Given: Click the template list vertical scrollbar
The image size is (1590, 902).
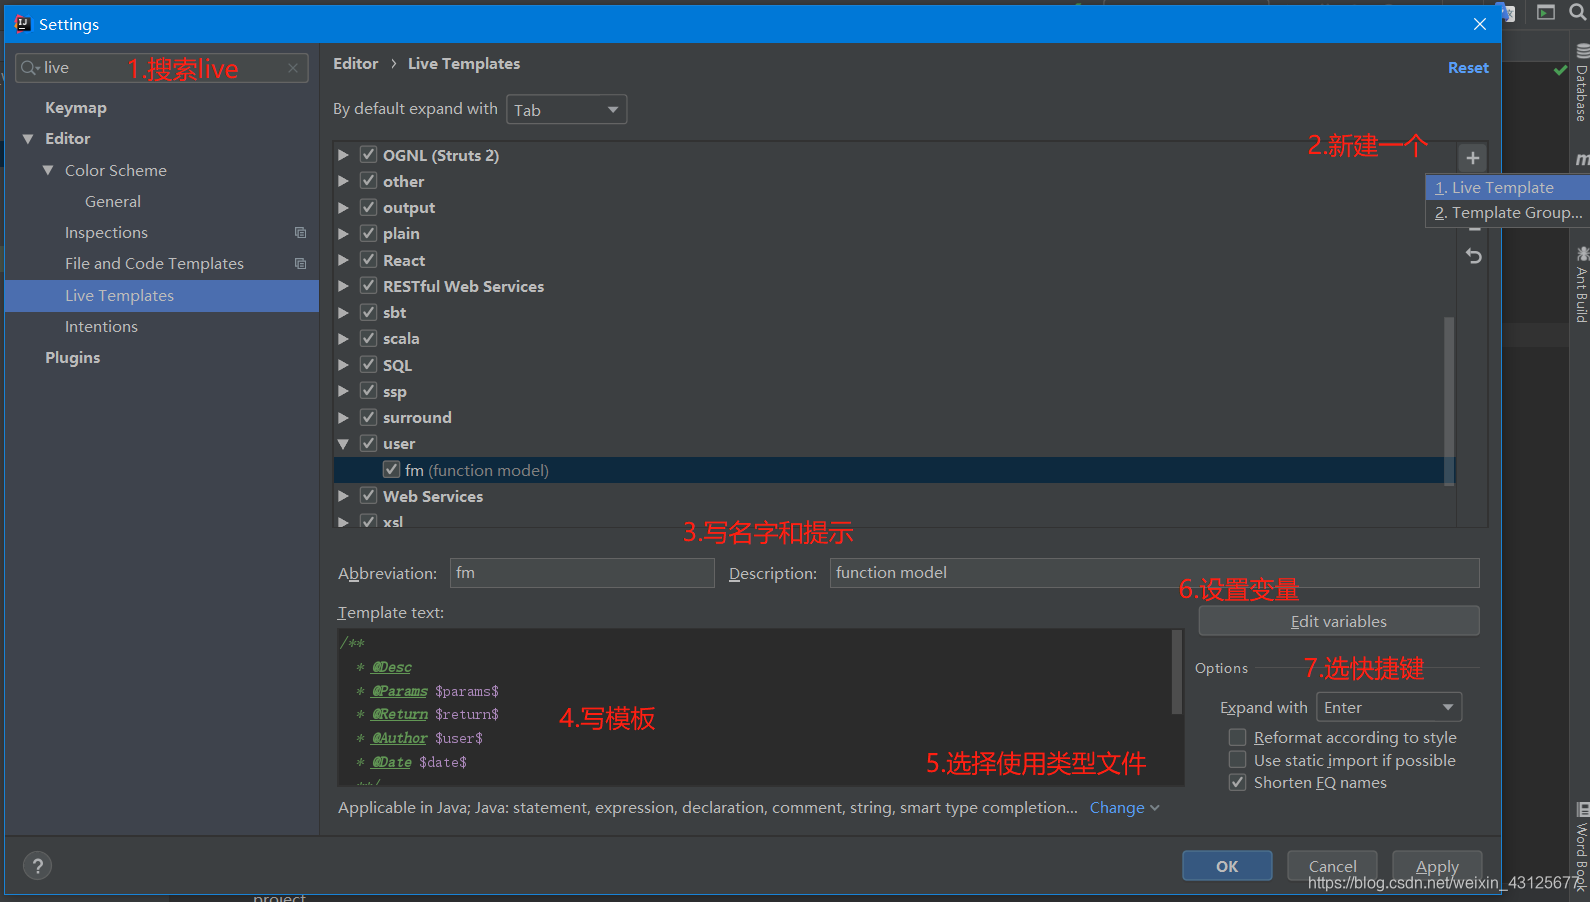Looking at the screenshot, I should tap(1449, 400).
